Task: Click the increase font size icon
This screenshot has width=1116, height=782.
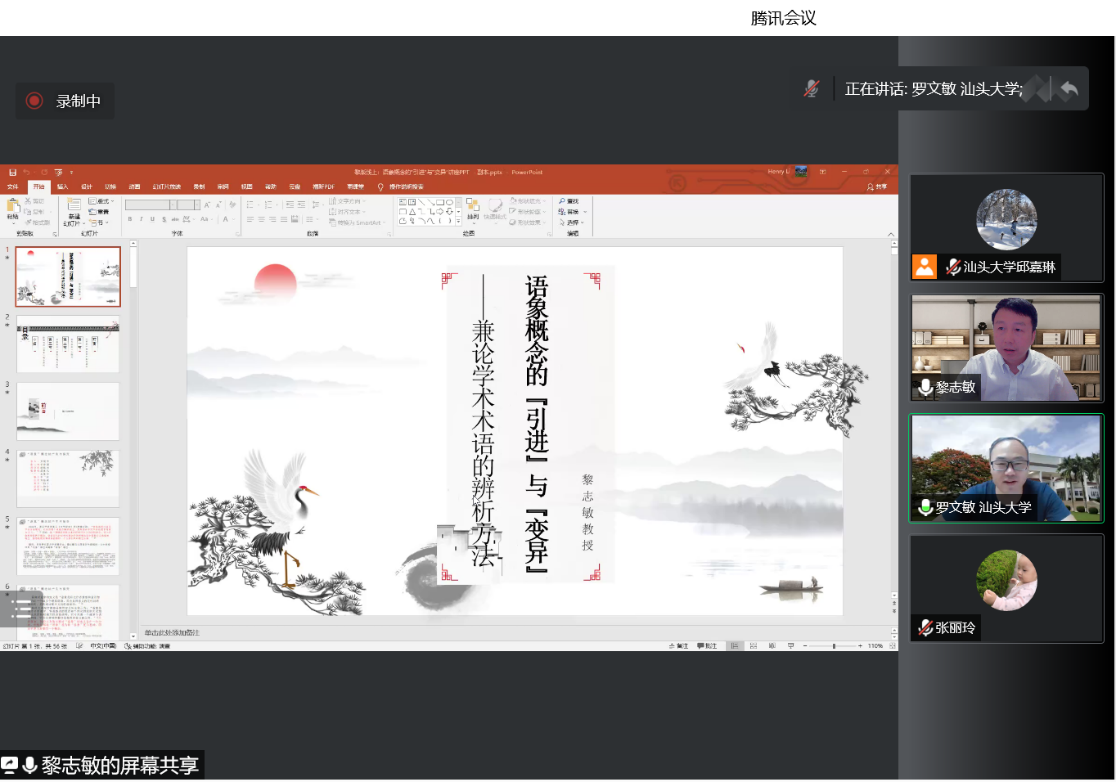Action: (207, 205)
